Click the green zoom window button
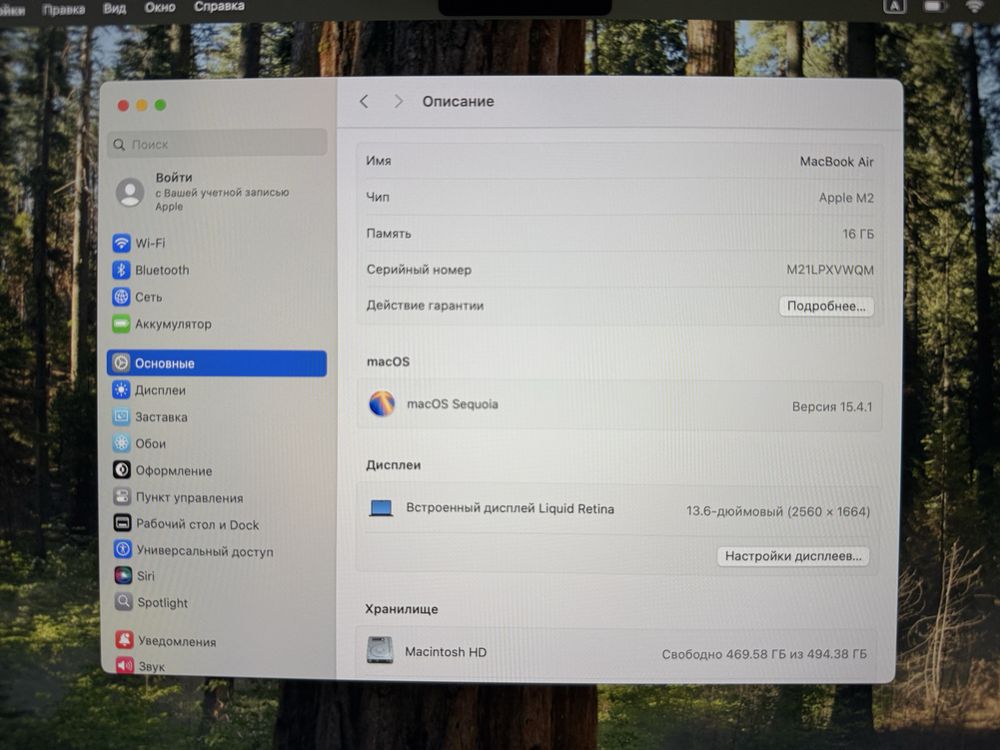The height and width of the screenshot is (750, 1000). (160, 105)
